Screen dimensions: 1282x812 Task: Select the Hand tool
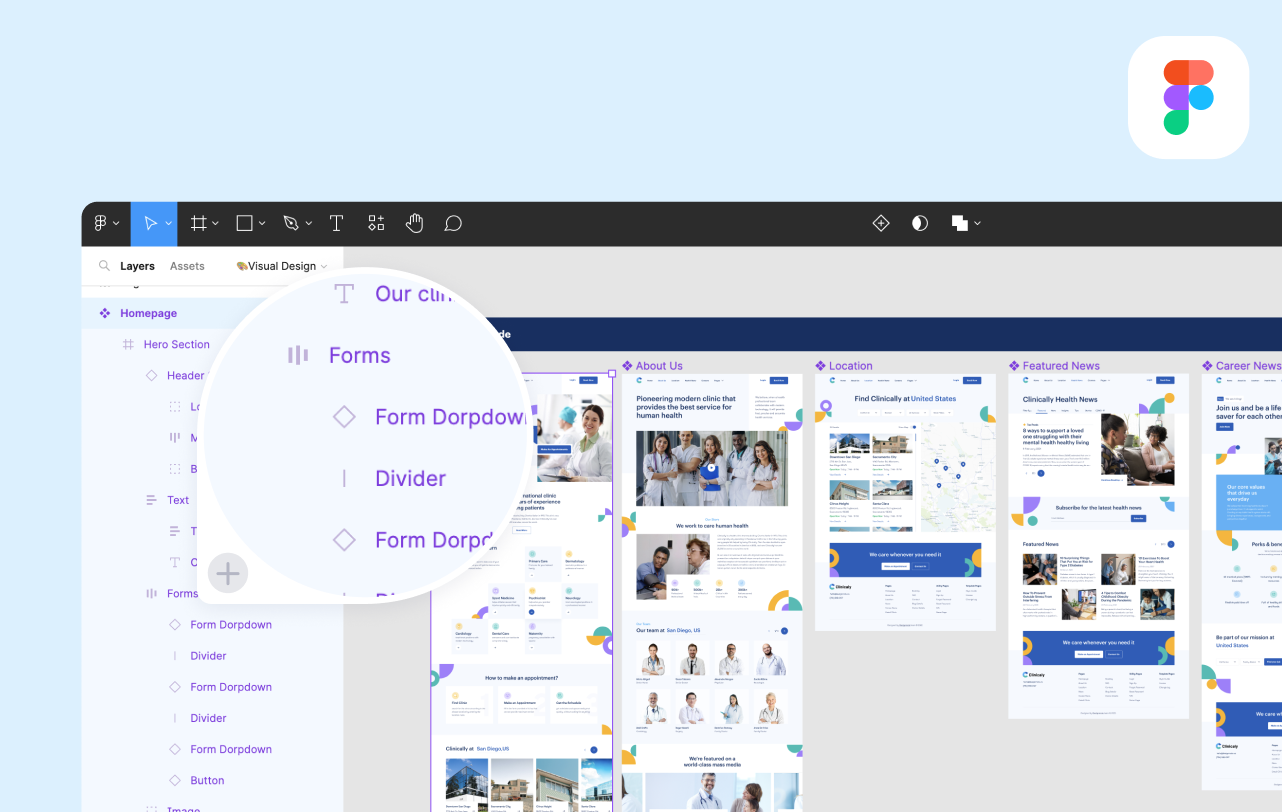(x=414, y=224)
